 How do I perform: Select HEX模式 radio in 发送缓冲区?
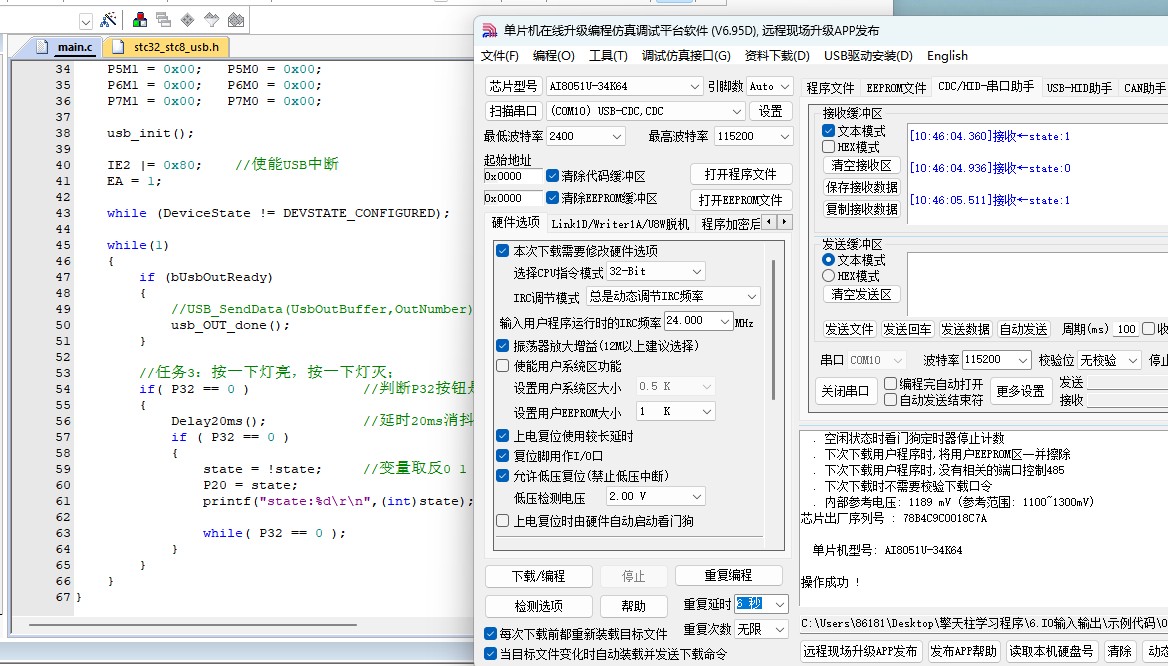pyautogui.click(x=828, y=276)
